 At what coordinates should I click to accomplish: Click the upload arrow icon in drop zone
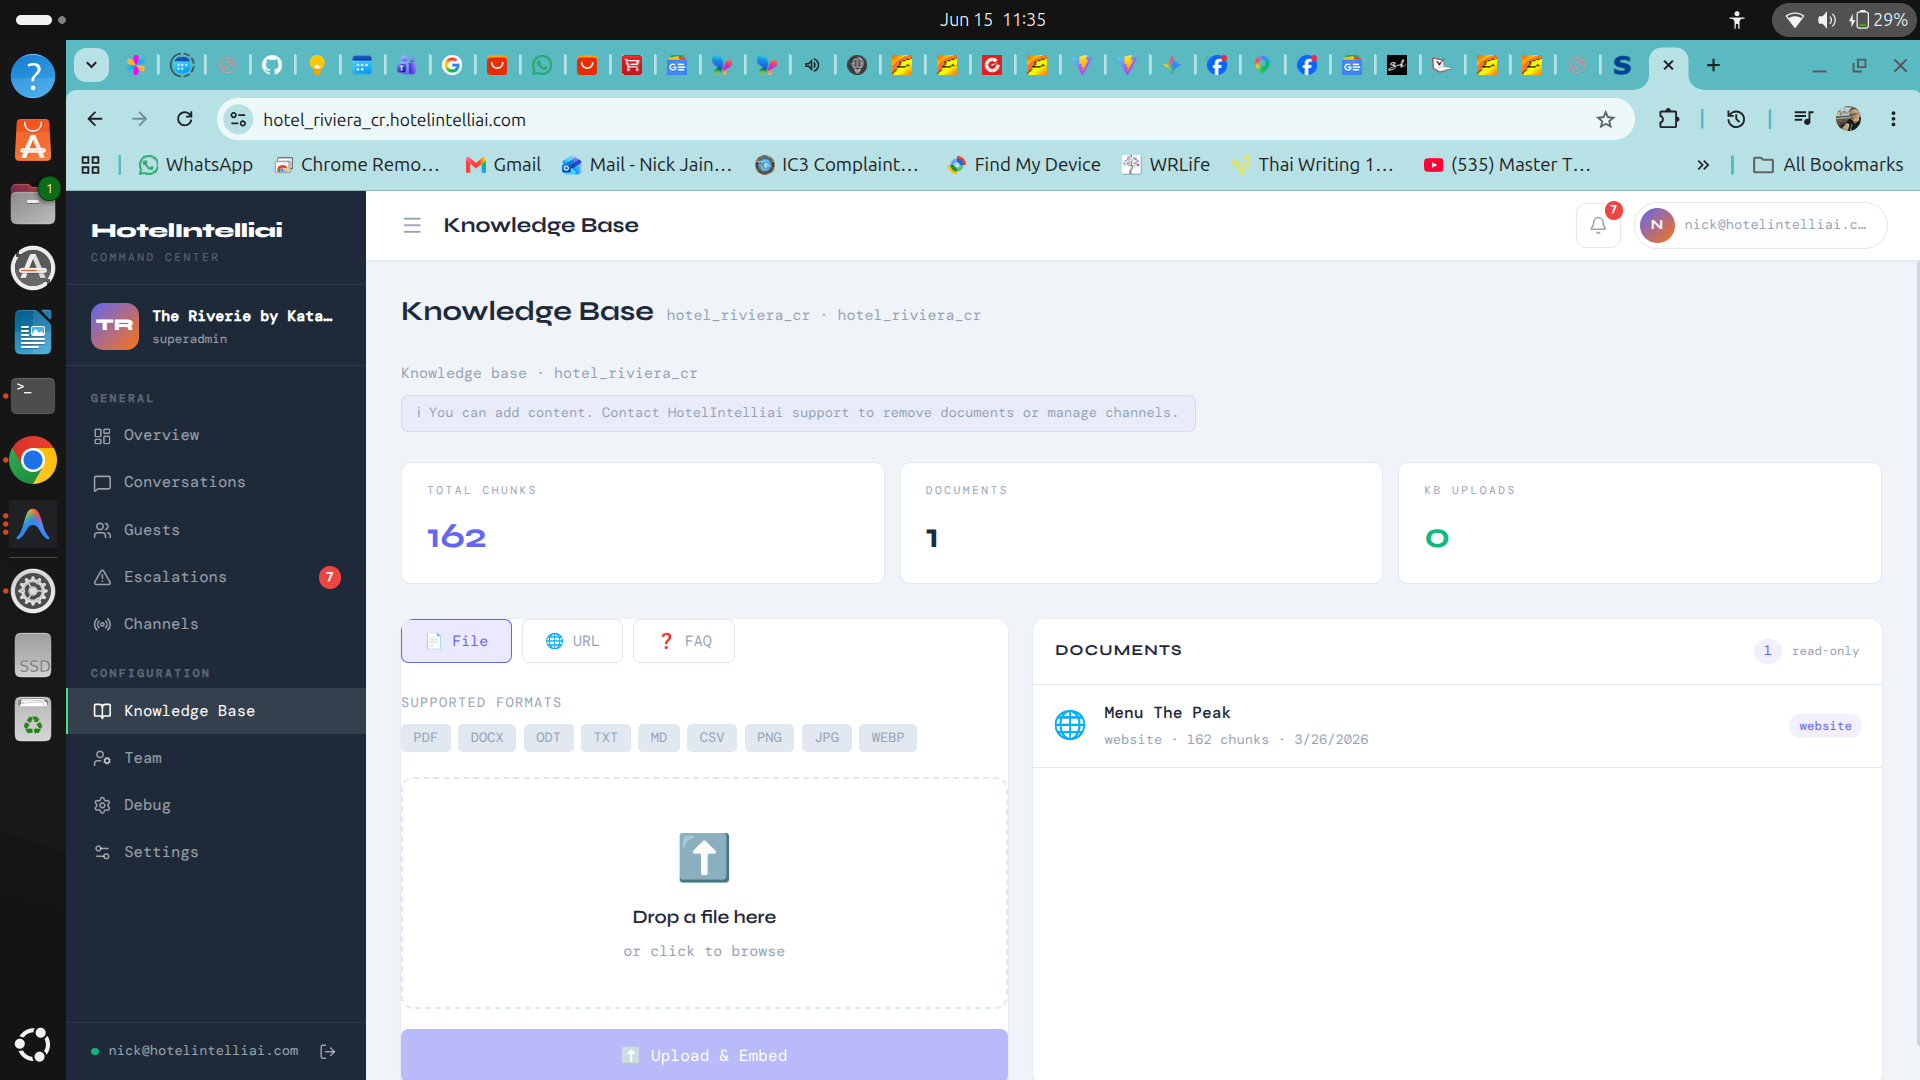pos(704,858)
